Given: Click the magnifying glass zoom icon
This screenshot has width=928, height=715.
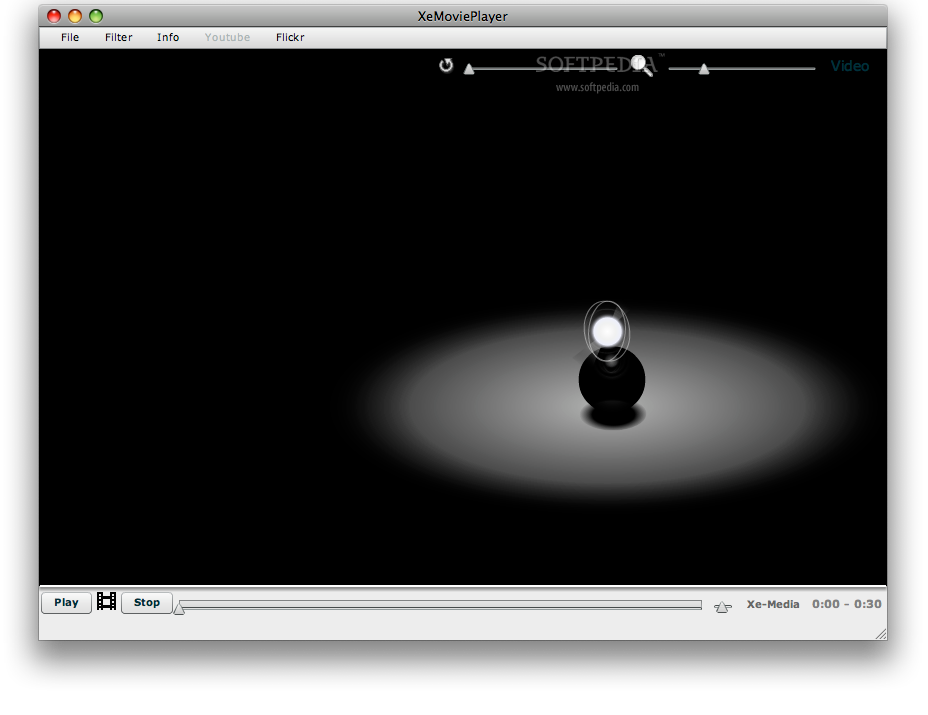Looking at the screenshot, I should (641, 65).
